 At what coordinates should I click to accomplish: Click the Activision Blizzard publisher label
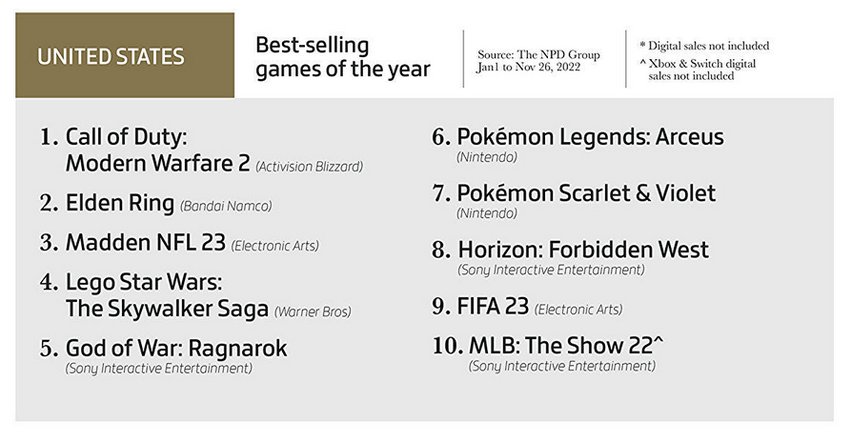pos(308,166)
